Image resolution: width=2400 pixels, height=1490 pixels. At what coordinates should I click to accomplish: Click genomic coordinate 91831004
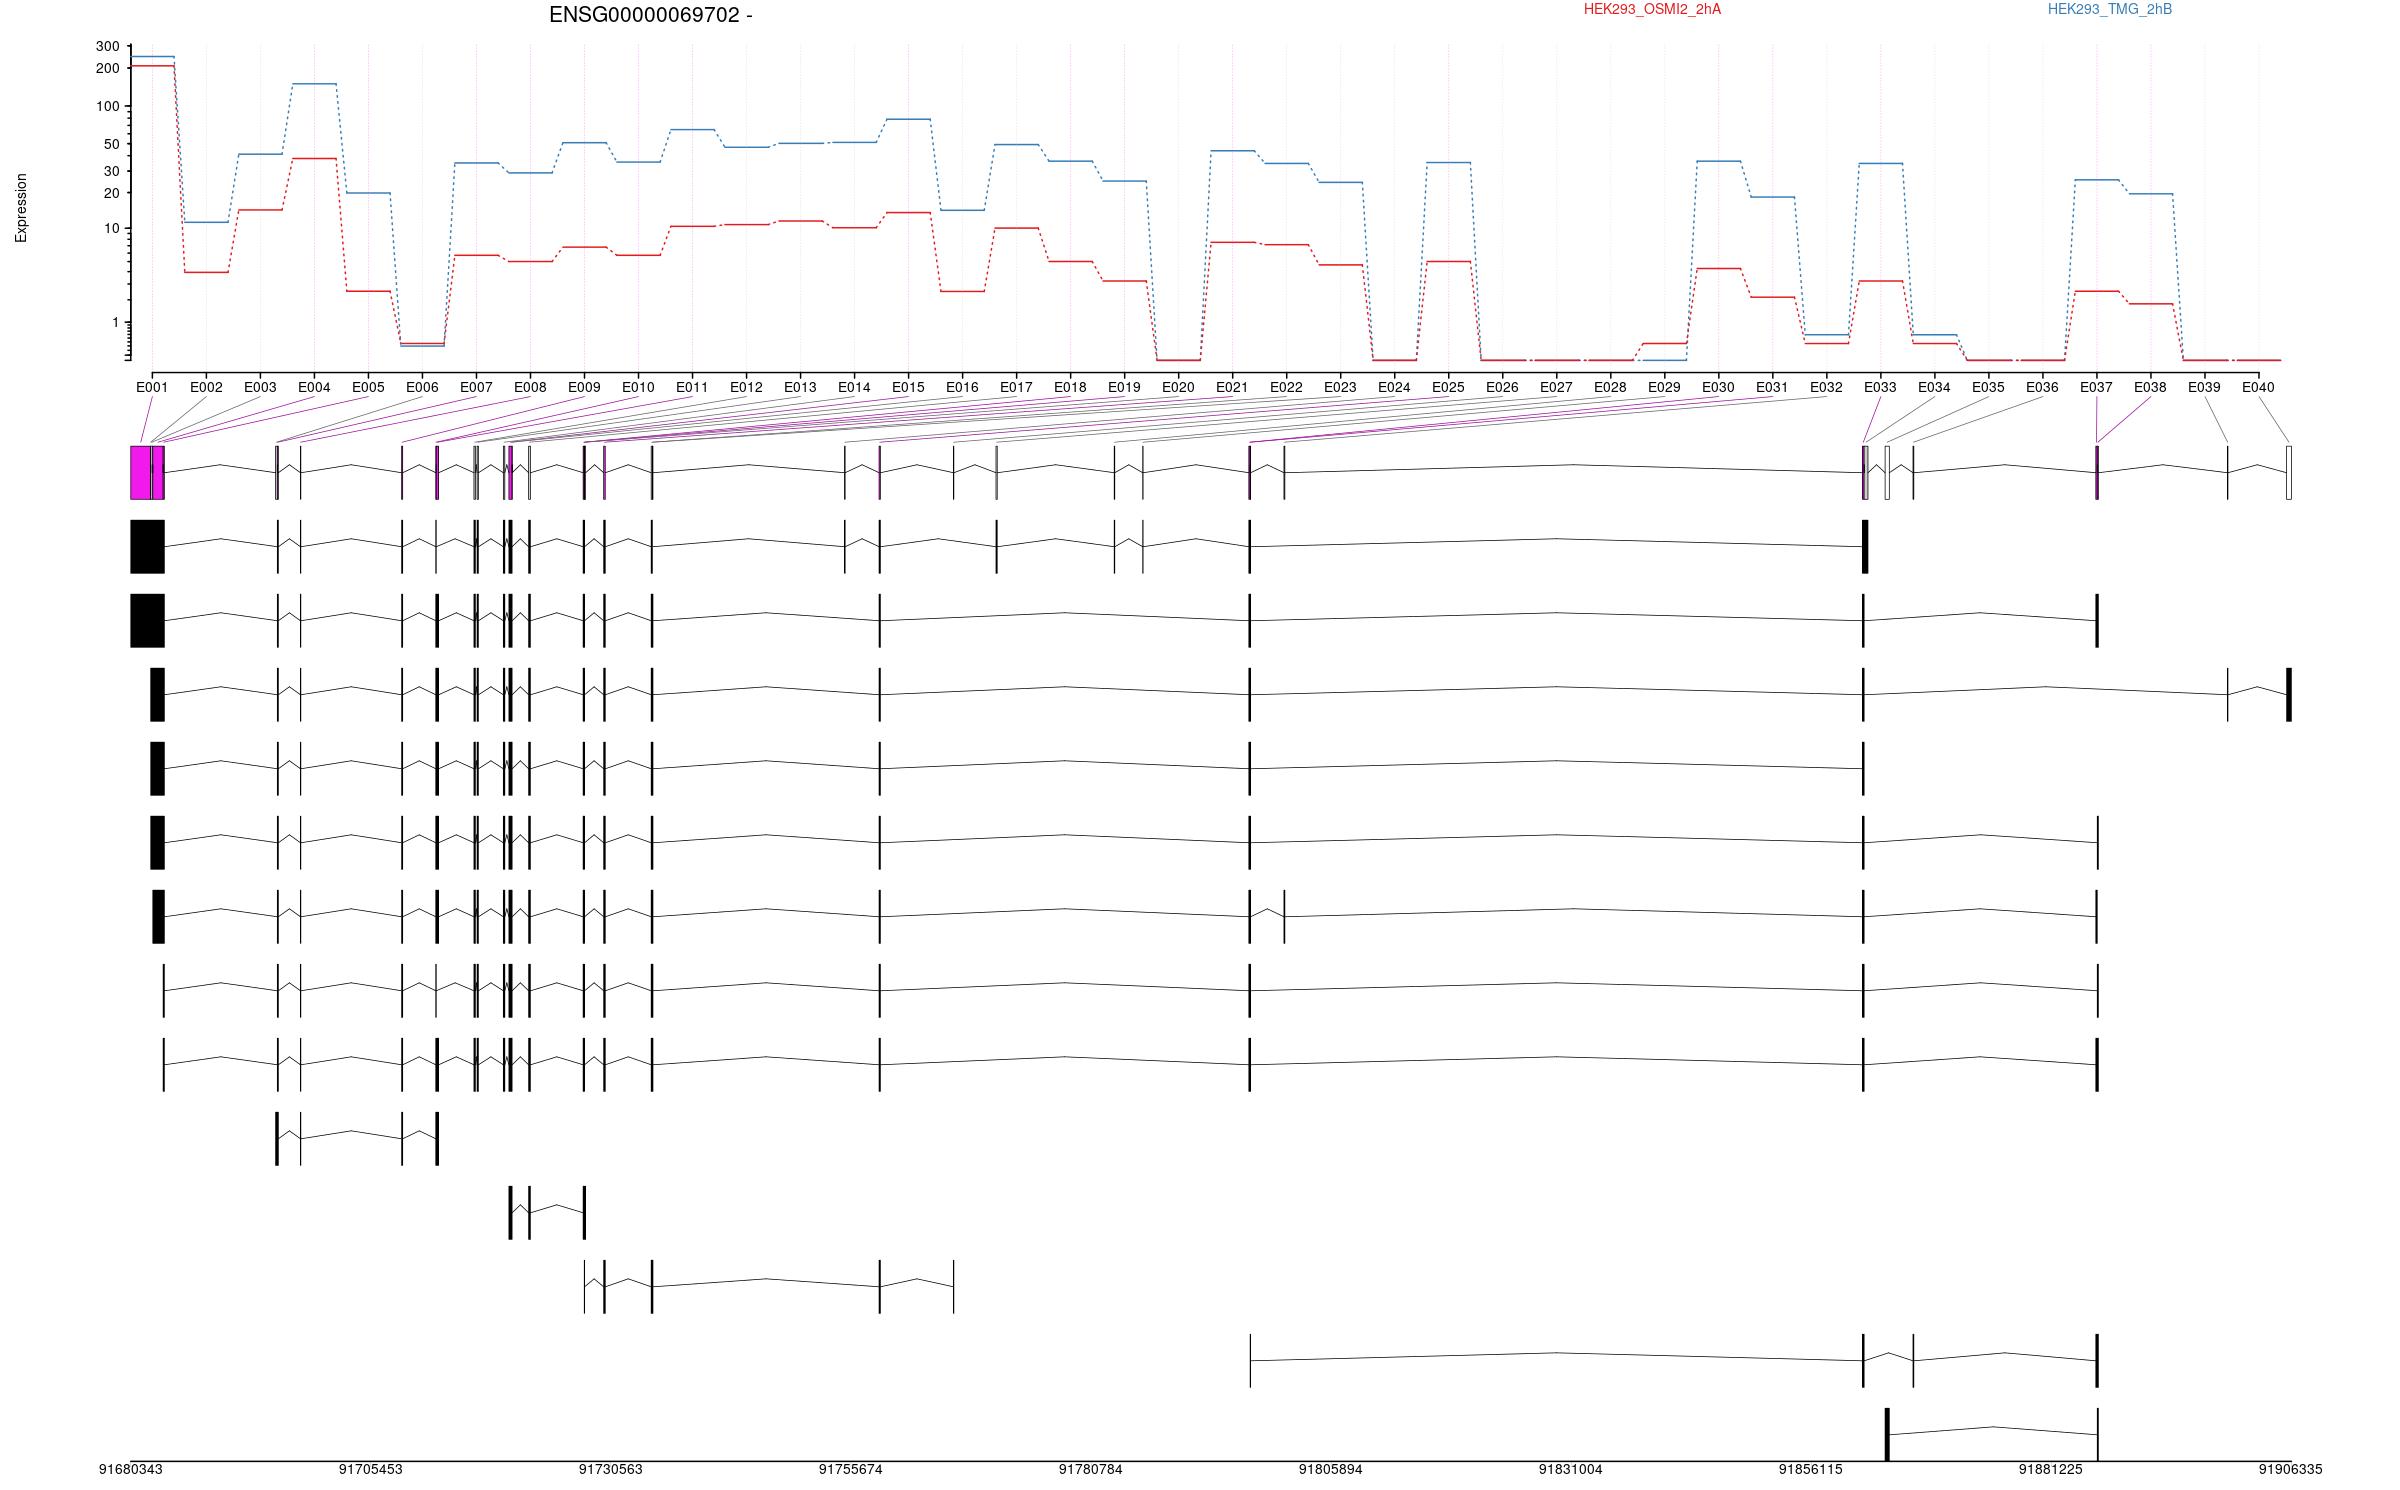pyautogui.click(x=1570, y=1470)
